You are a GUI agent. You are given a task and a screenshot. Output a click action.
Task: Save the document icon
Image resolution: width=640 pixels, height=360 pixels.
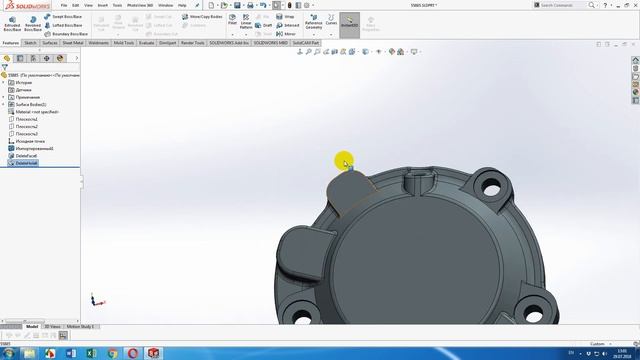pyautogui.click(x=237, y=5)
